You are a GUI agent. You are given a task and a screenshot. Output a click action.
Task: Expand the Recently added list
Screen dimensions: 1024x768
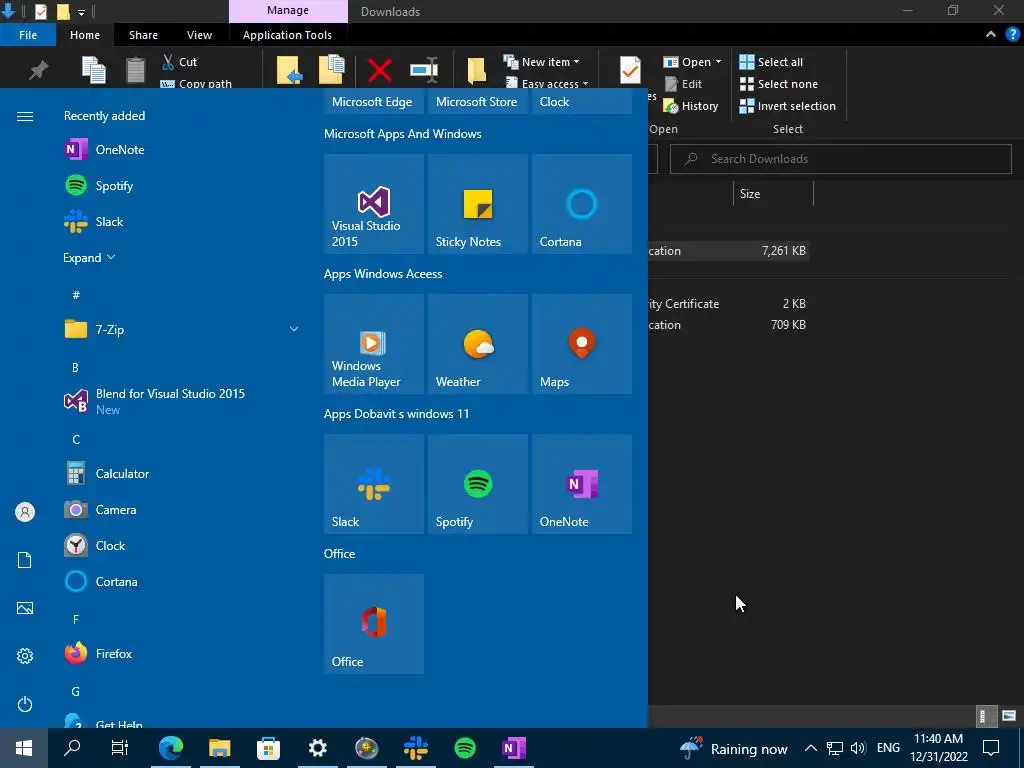89,257
